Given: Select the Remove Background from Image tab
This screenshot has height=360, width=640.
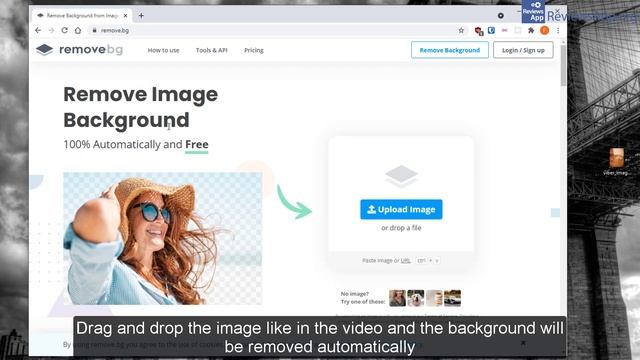Looking at the screenshot, I should [x=82, y=16].
